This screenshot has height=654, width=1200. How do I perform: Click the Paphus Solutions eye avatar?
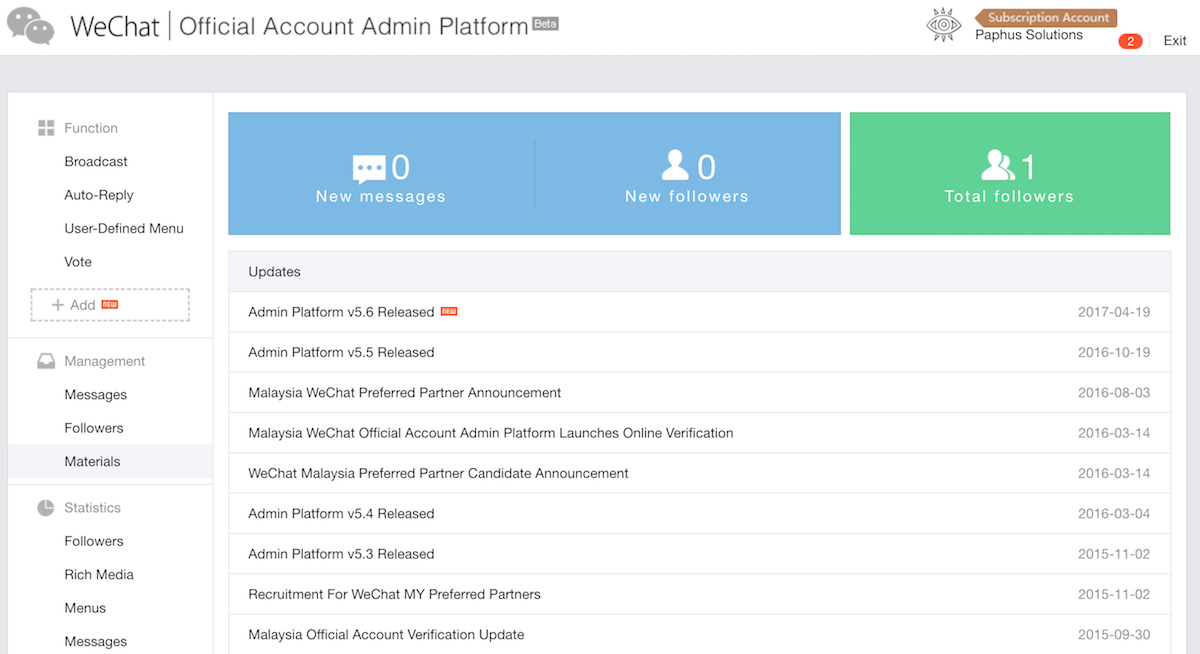tap(943, 26)
